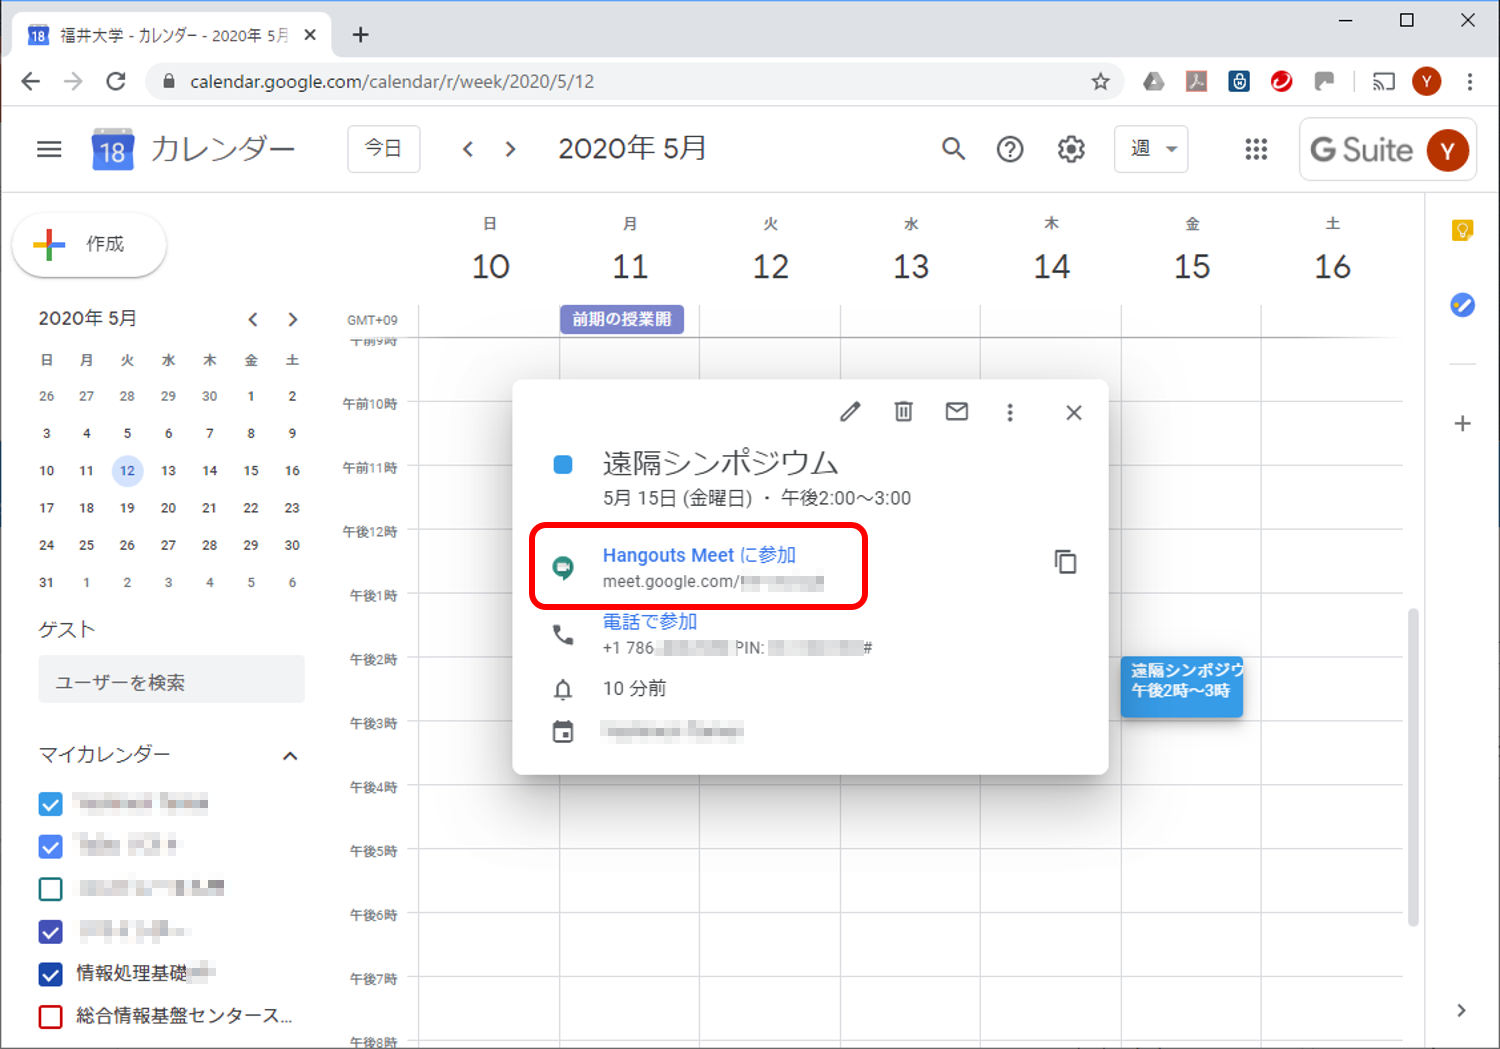This screenshot has width=1500, height=1049.
Task: Open the 前期の授業開 all-day event
Action: click(x=622, y=319)
